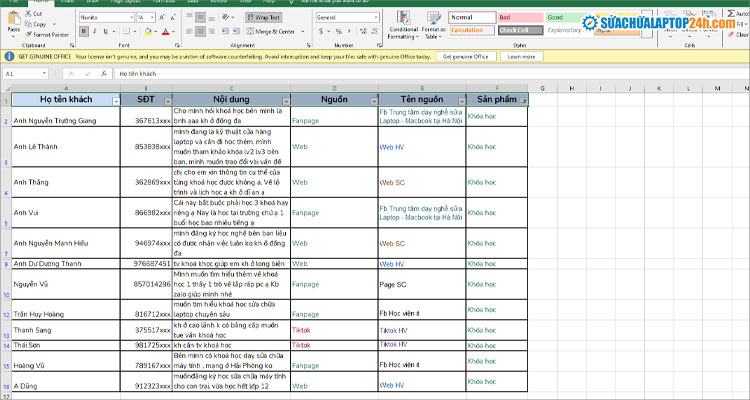Click the Get genuine Office button

[x=468, y=57]
